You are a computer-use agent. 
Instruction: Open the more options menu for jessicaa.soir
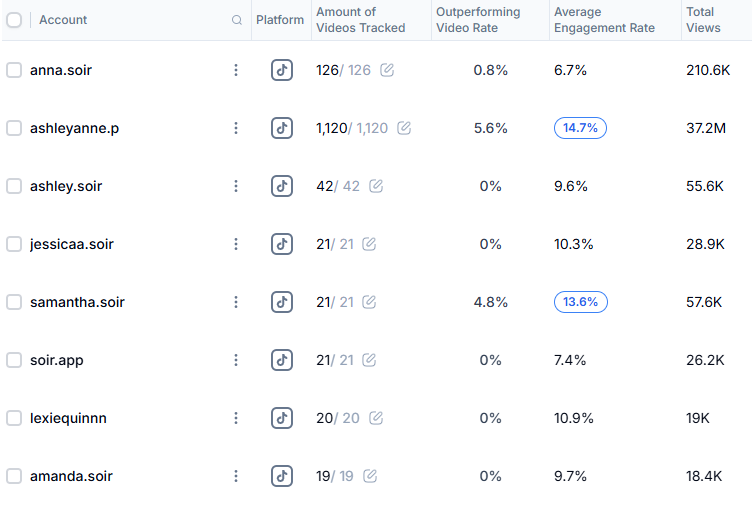[x=236, y=244]
